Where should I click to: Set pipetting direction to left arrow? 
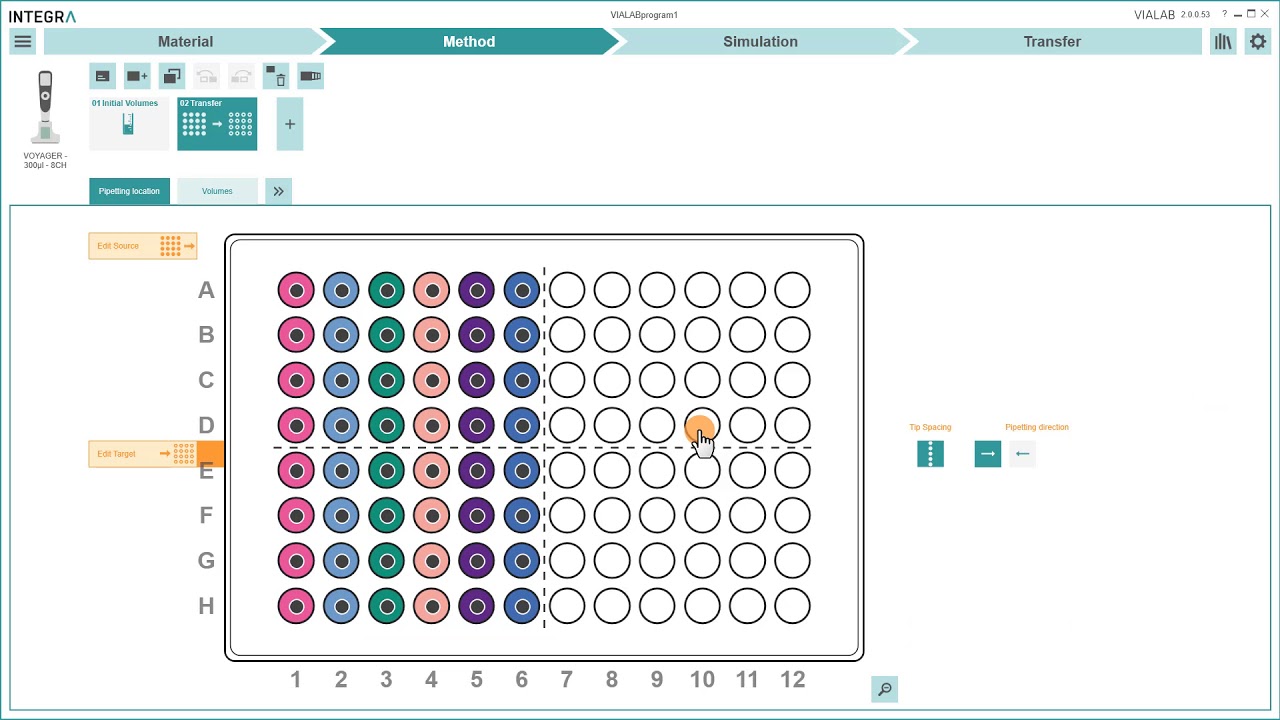coord(1022,454)
